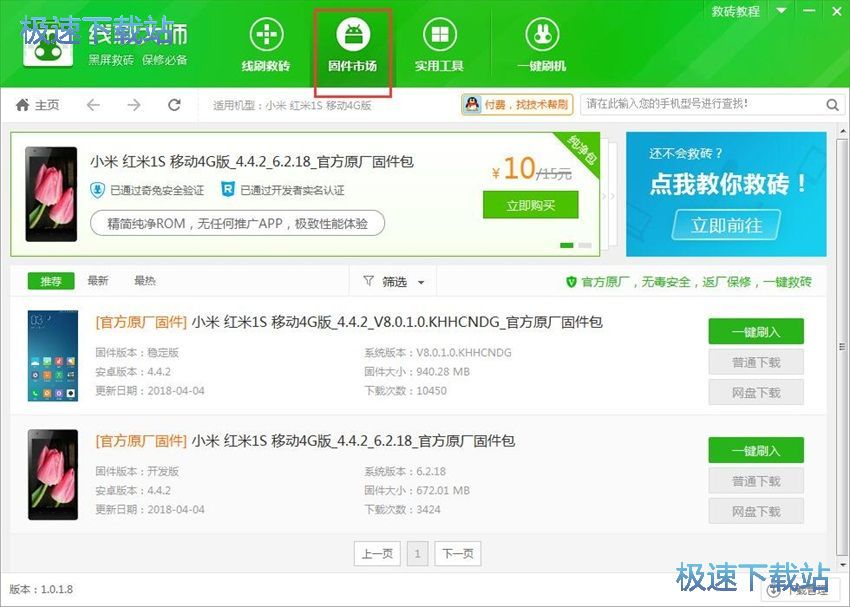Select the 最新 tab

click(98, 281)
